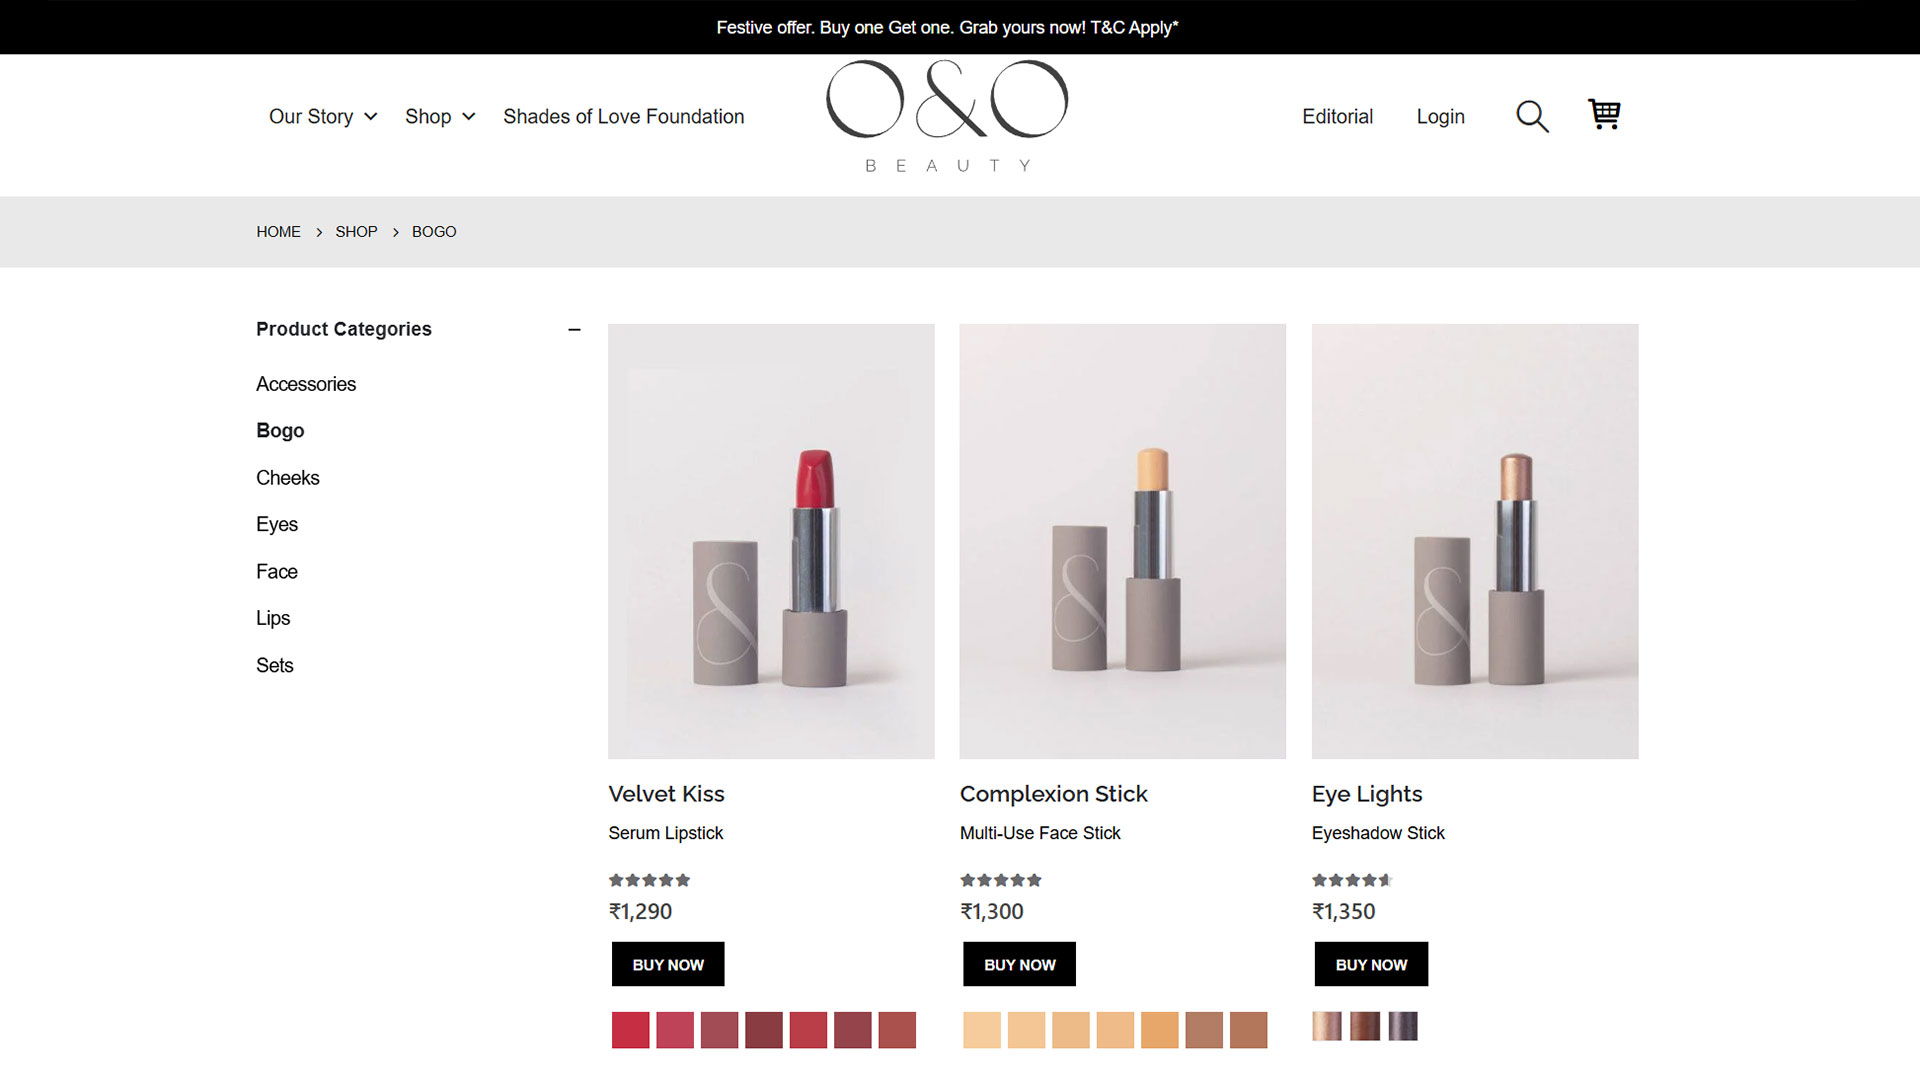Select the Cheeks category
Viewport: 1920px width, 1080px height.
(288, 478)
